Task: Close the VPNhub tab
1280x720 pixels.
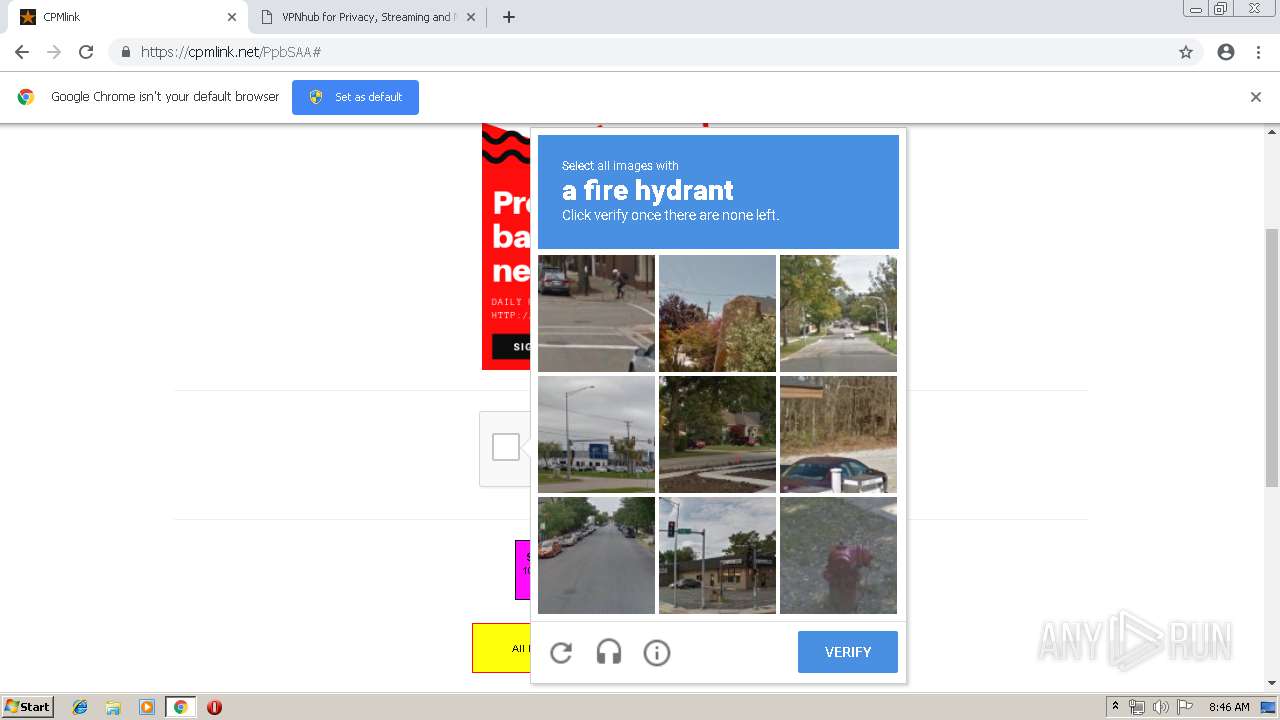Action: point(471,17)
